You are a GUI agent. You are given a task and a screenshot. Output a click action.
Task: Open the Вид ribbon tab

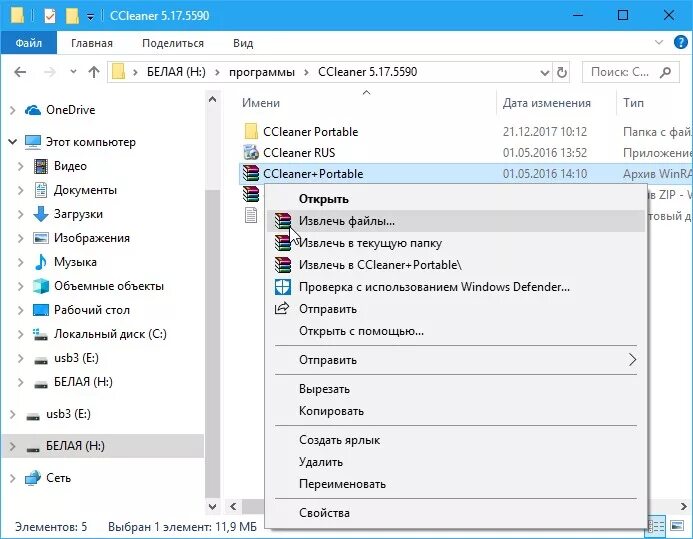pyautogui.click(x=243, y=43)
